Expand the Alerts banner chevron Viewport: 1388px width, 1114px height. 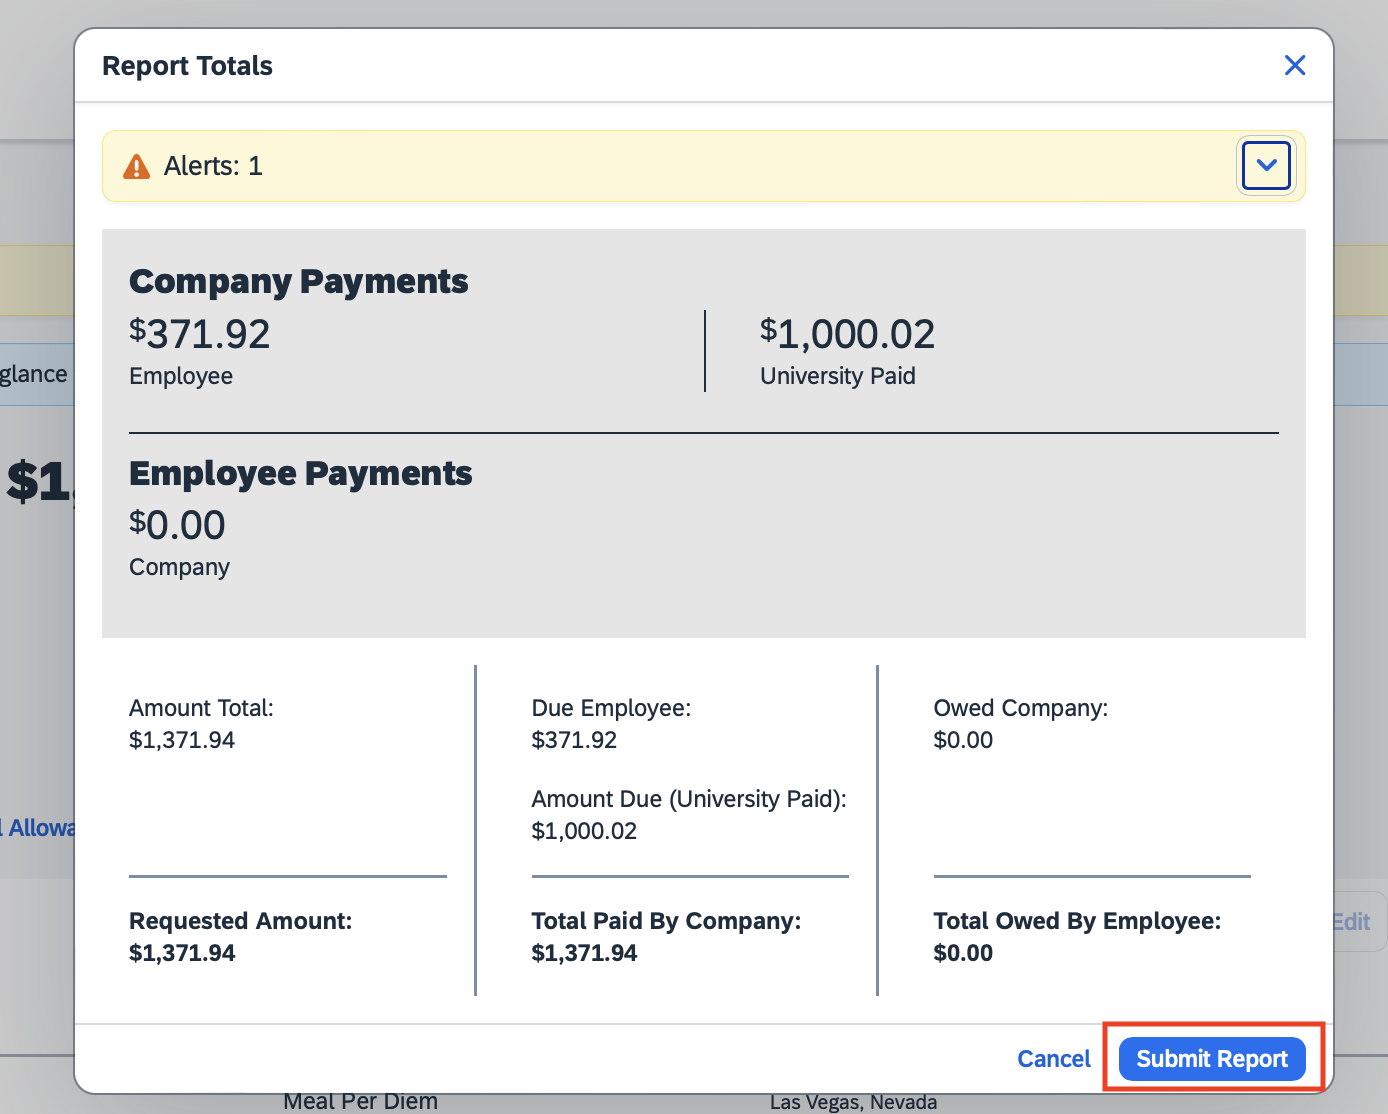tap(1266, 165)
